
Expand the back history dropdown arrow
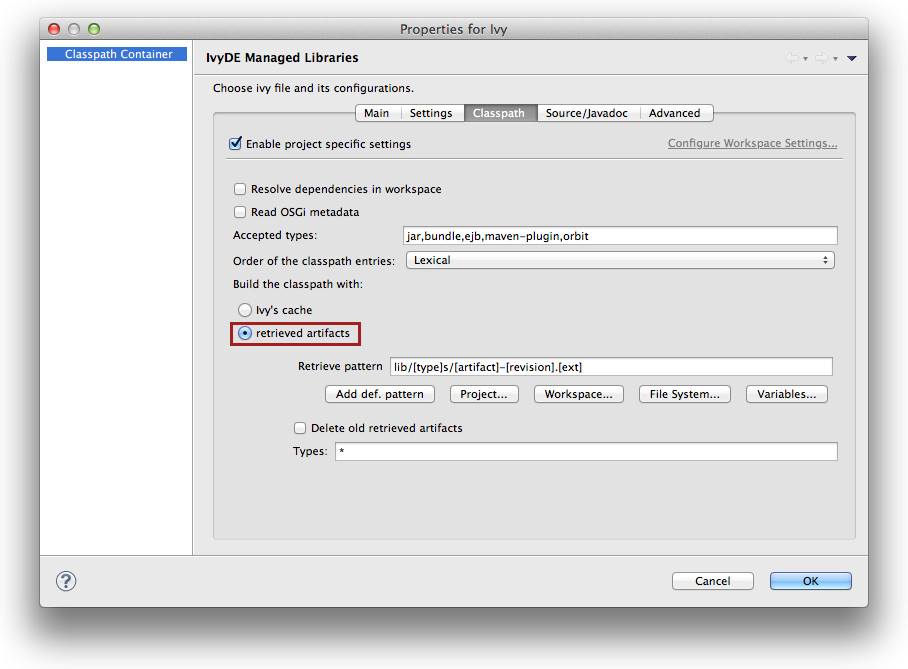(805, 60)
